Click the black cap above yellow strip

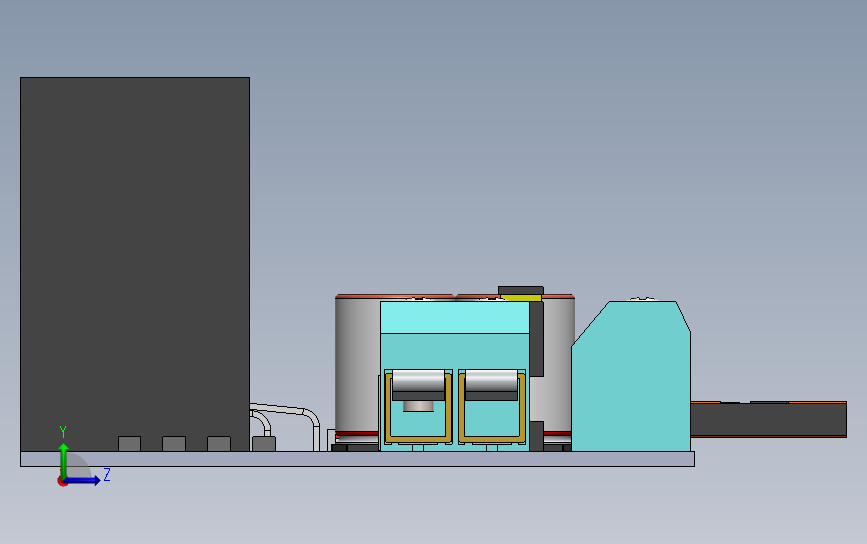(x=521, y=291)
